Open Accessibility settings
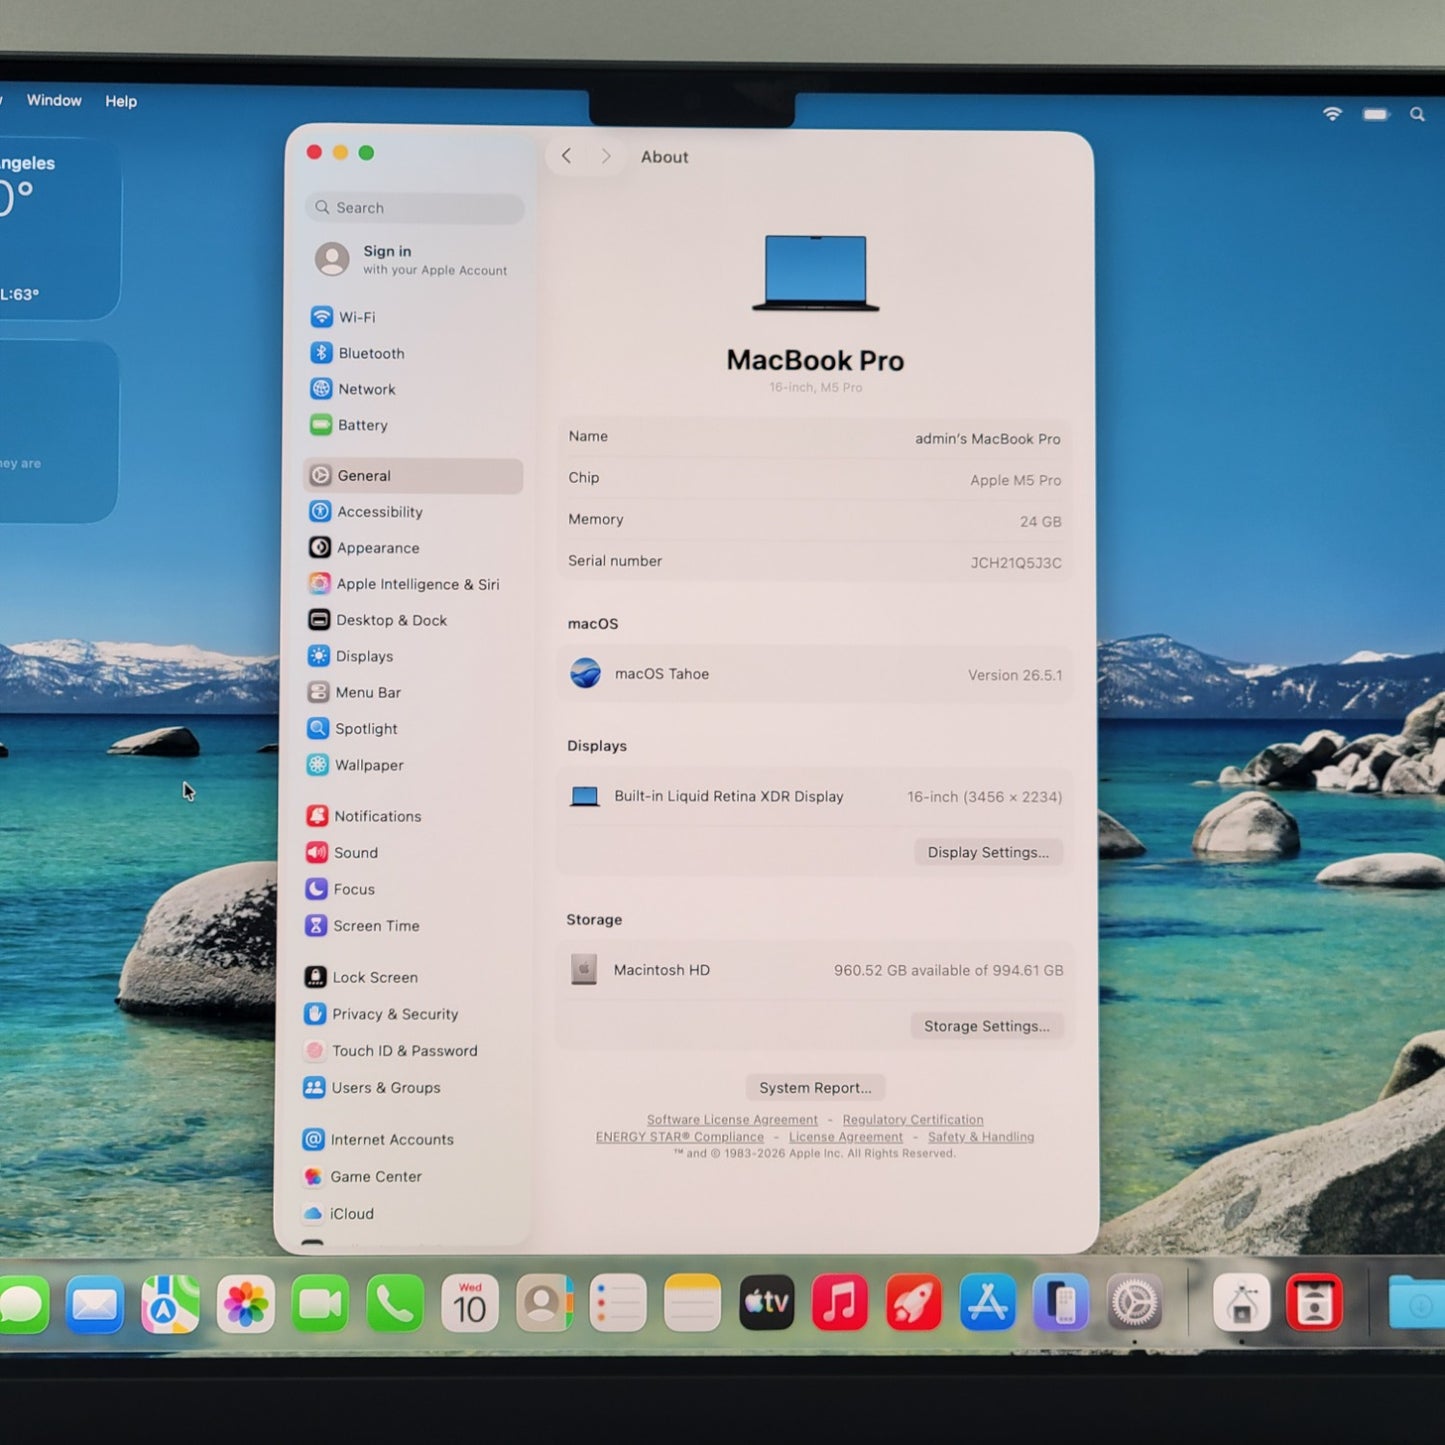 pyautogui.click(x=413, y=512)
